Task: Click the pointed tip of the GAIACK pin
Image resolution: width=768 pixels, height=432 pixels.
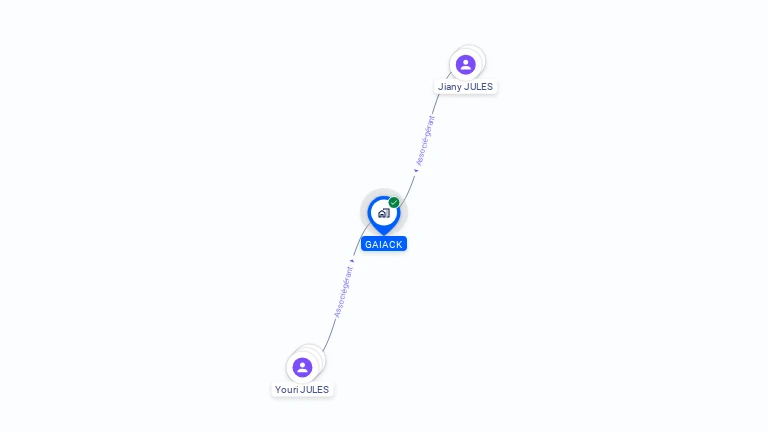Action: coord(384,232)
